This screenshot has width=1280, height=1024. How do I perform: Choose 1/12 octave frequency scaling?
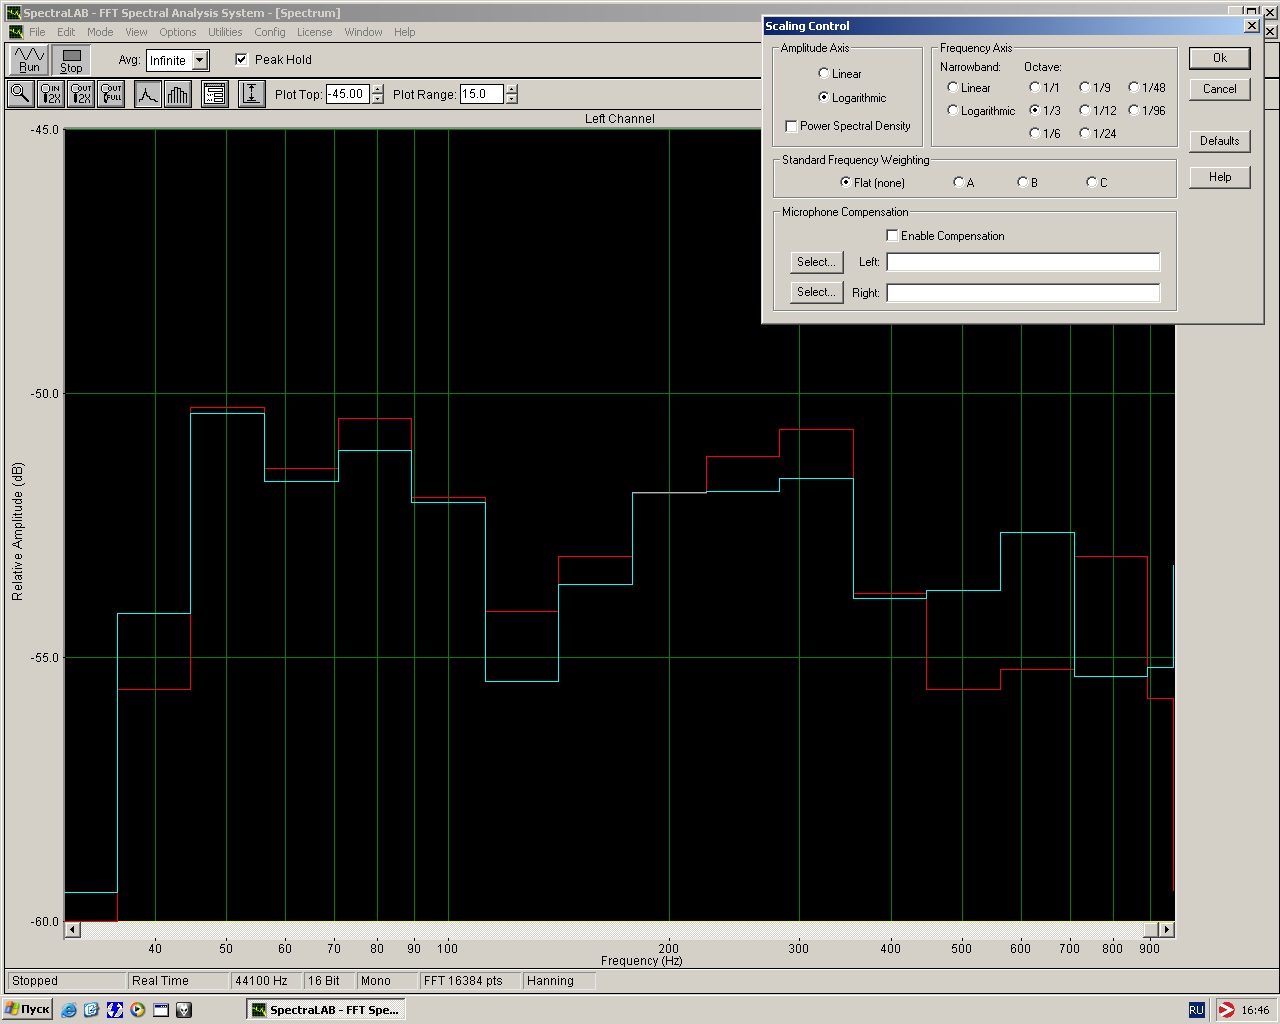(1085, 111)
